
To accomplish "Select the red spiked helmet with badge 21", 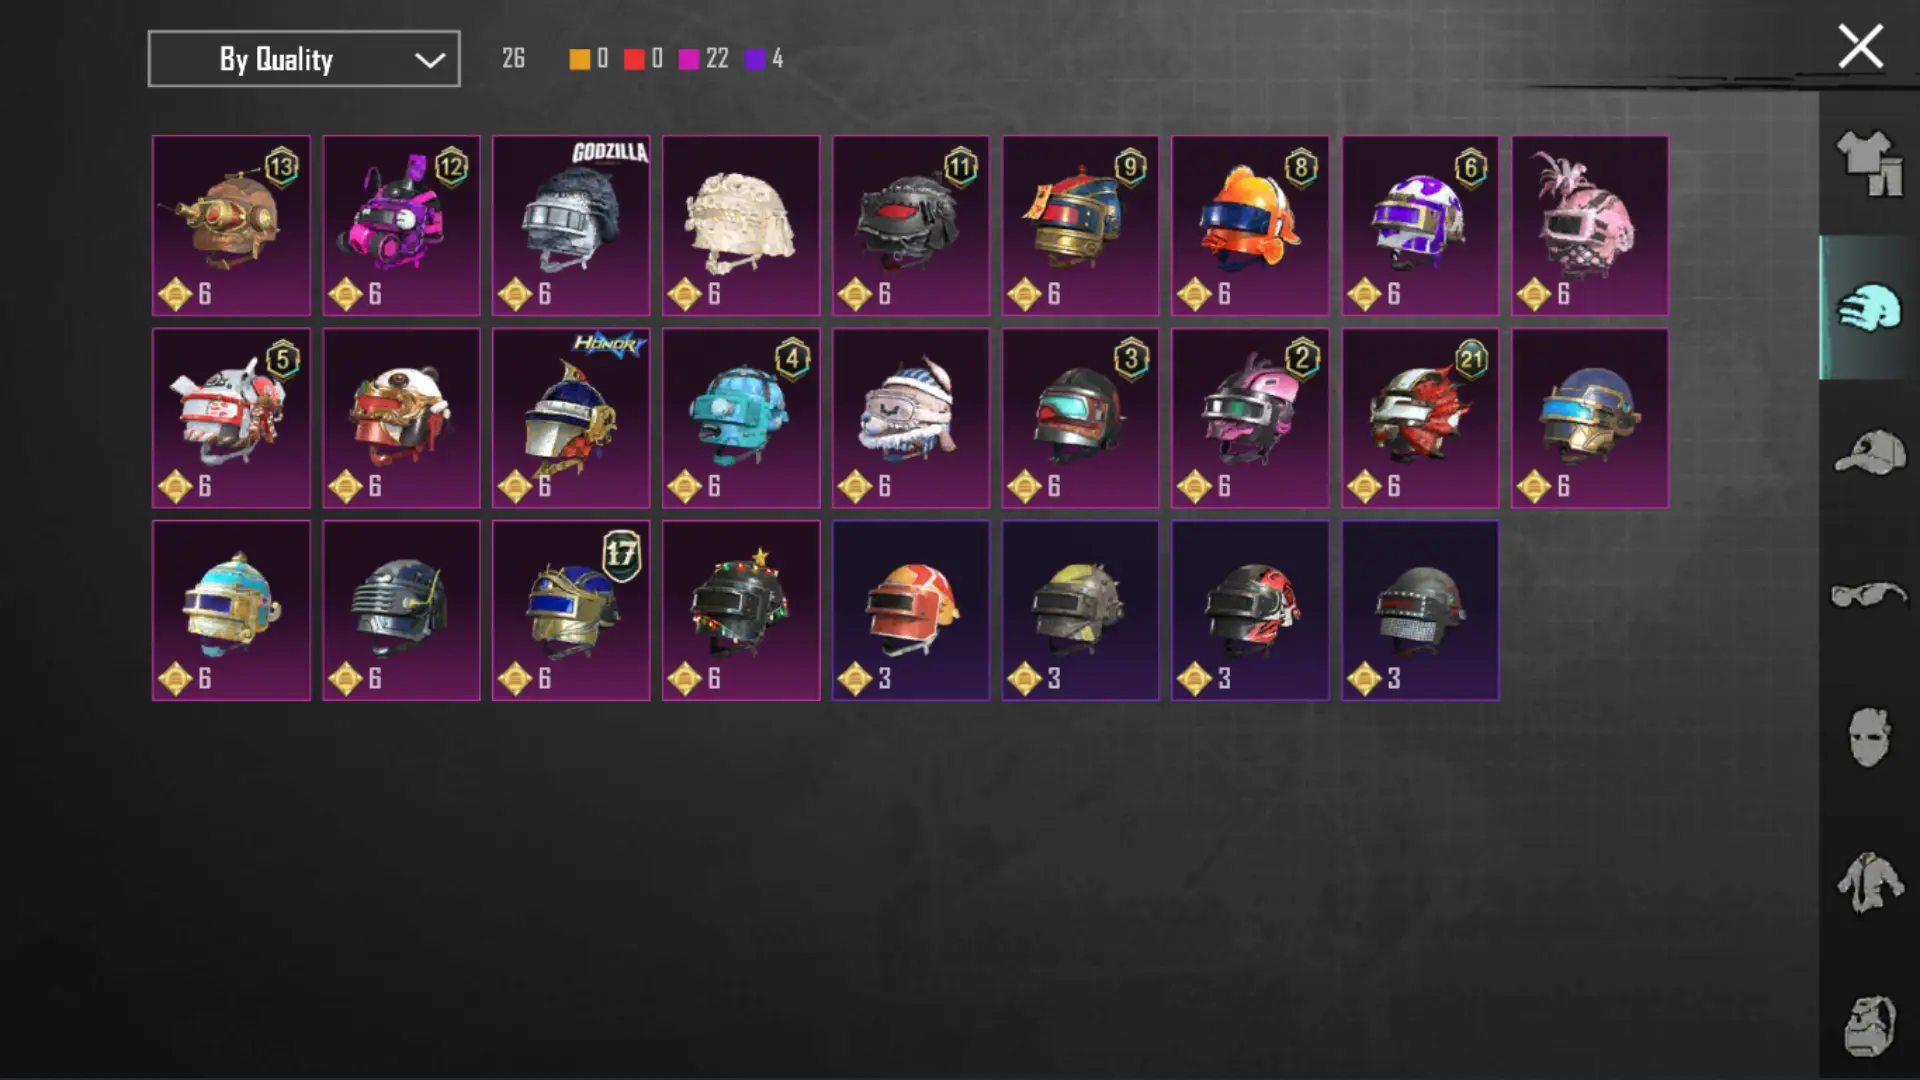I will (x=1420, y=418).
